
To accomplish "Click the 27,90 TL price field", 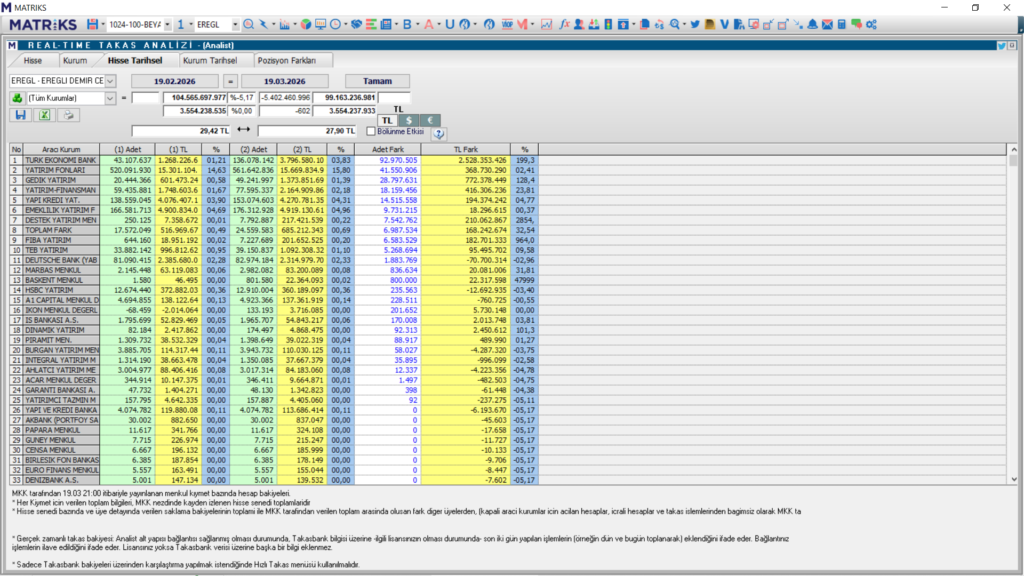I will [x=307, y=131].
